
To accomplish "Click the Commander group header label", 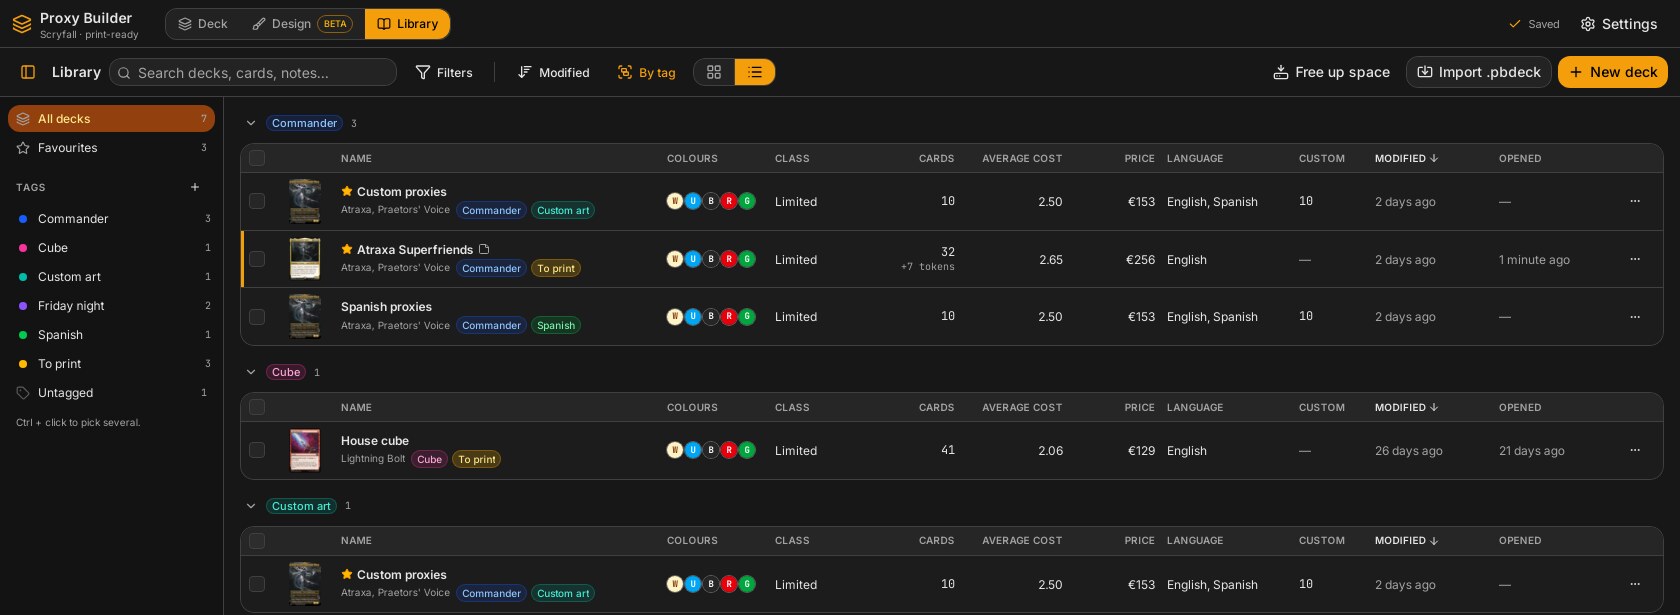I will [304, 123].
